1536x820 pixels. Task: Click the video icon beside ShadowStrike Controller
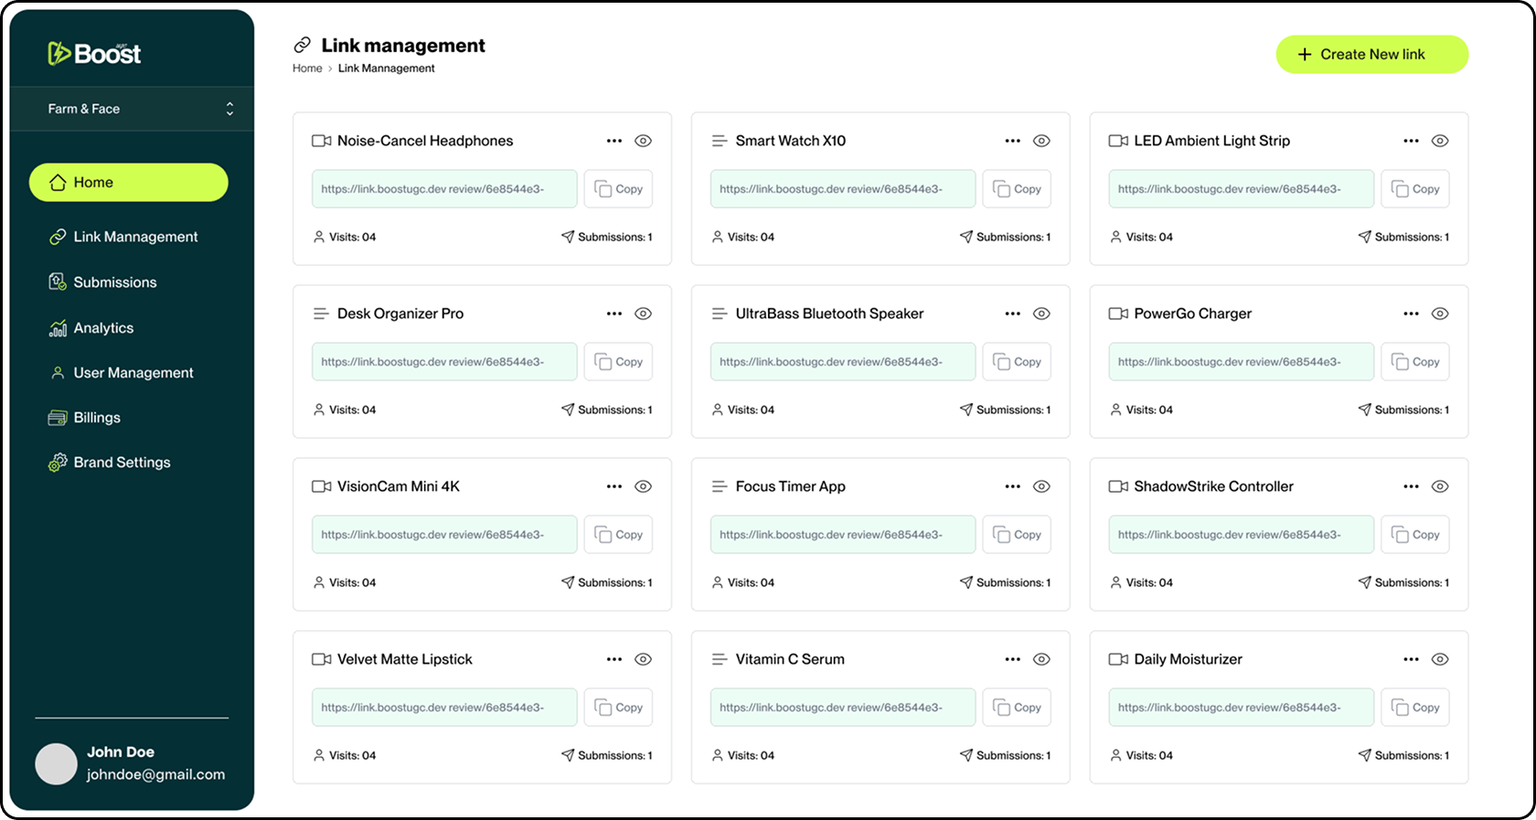1118,487
